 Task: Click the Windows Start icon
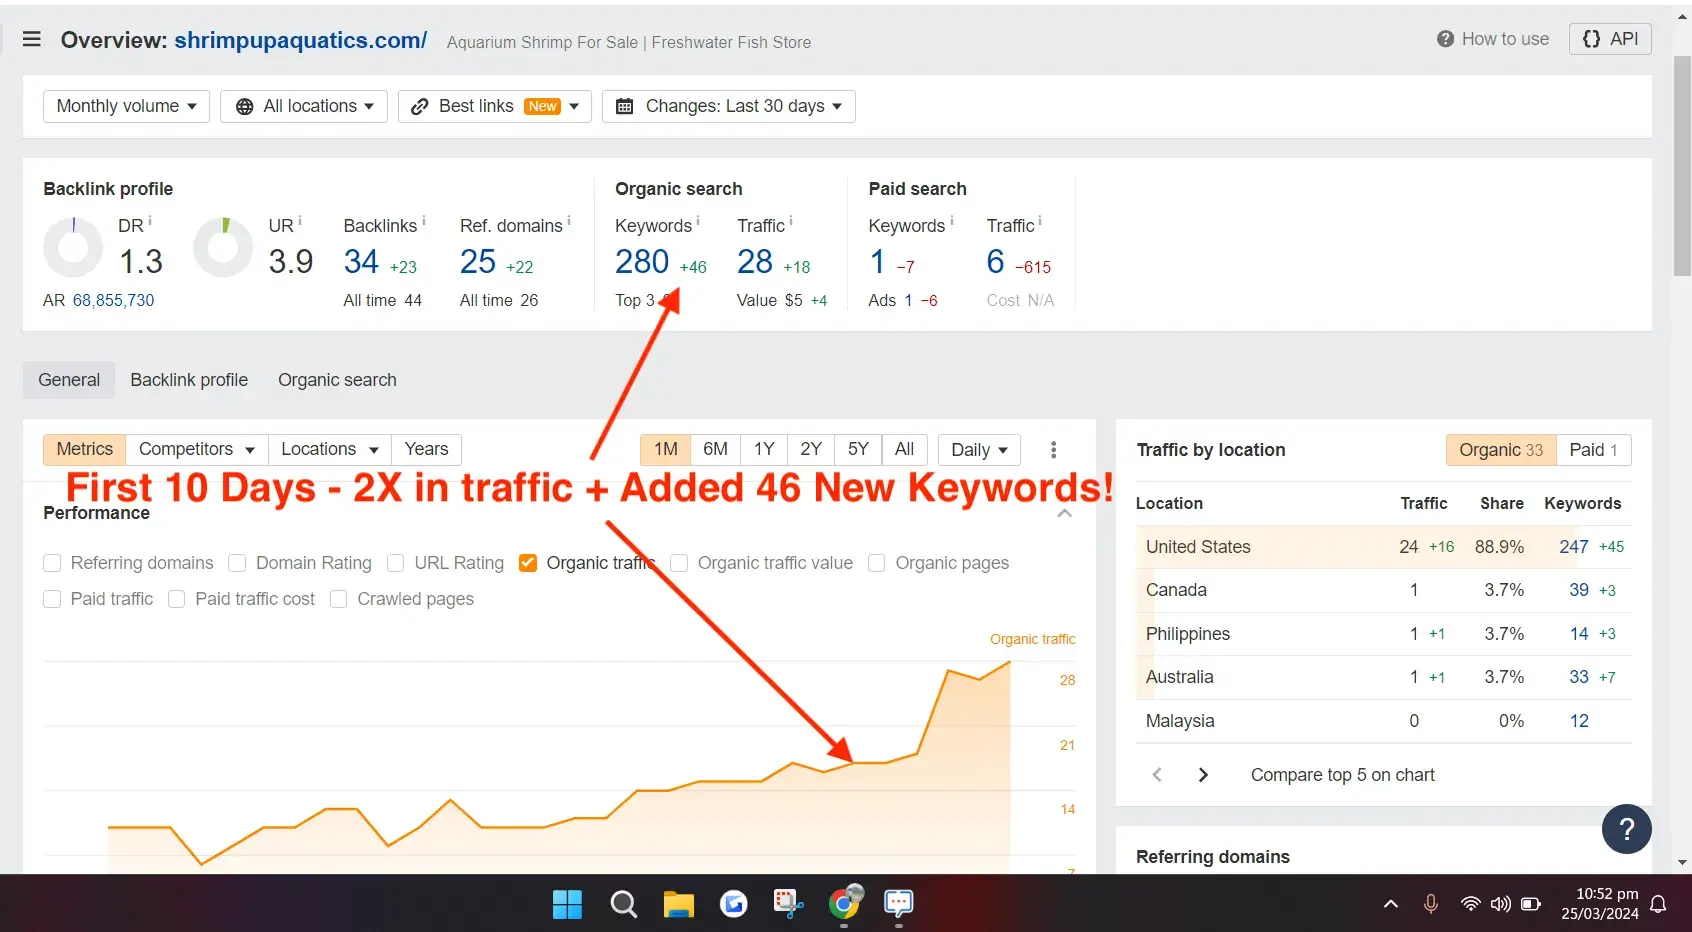pos(567,904)
